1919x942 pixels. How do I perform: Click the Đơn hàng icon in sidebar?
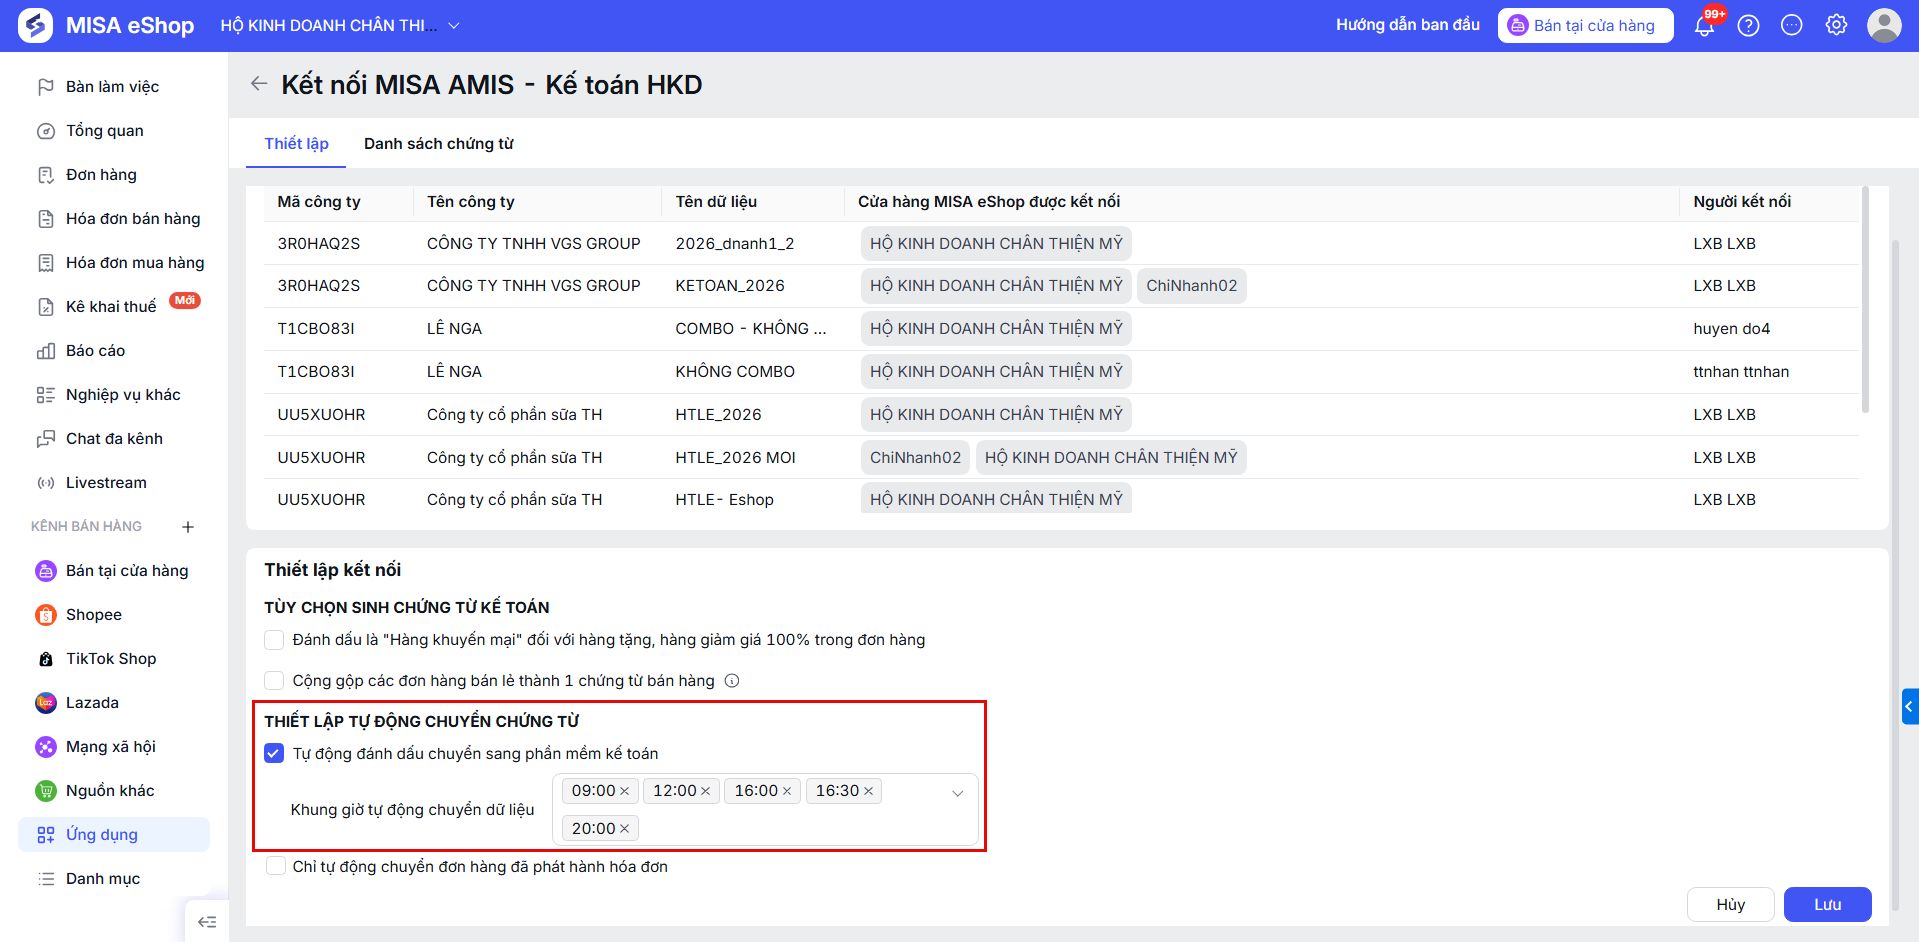tap(46, 175)
